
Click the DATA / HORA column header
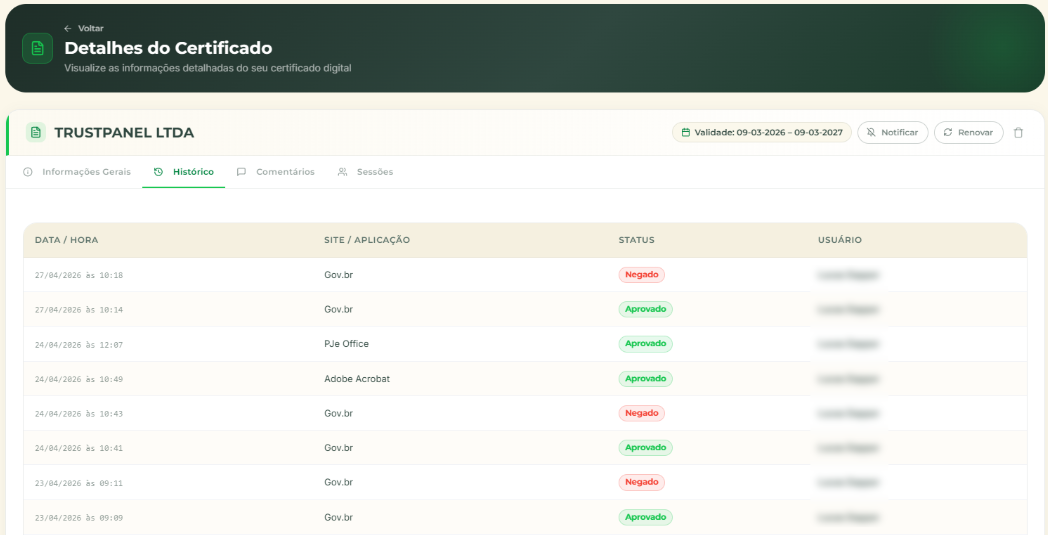click(x=66, y=240)
